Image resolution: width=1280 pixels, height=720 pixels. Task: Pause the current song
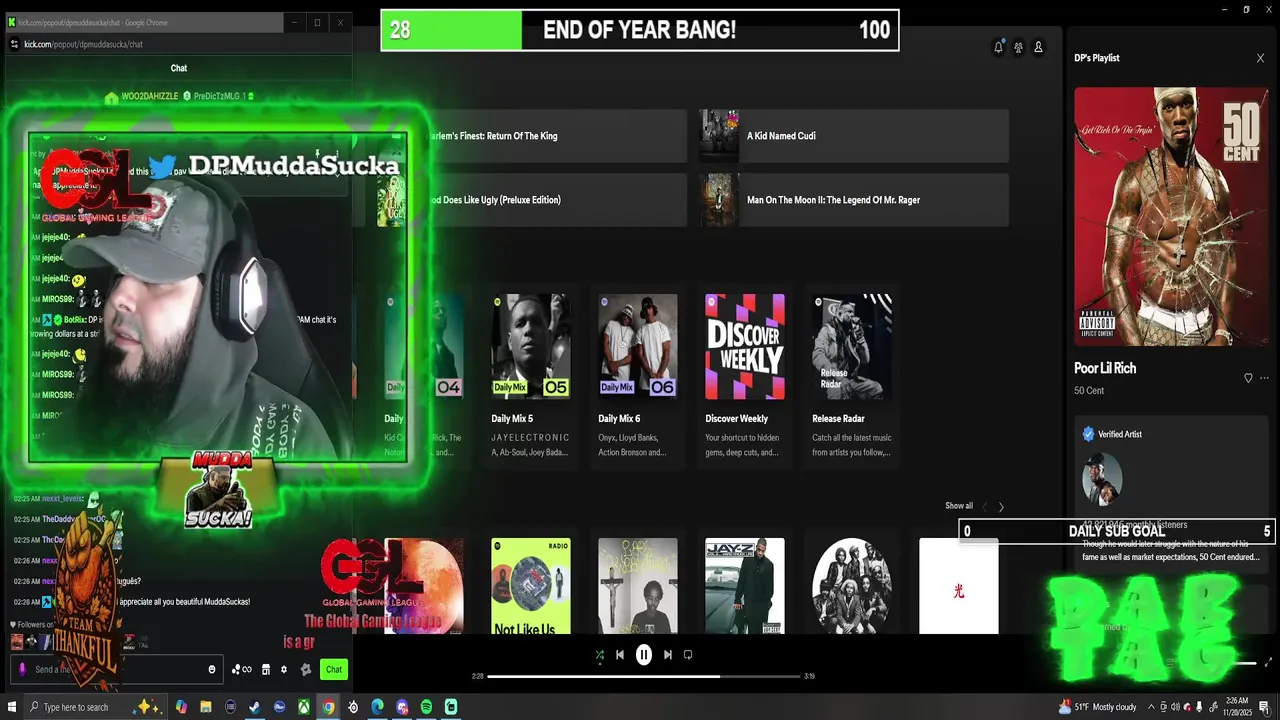644,655
